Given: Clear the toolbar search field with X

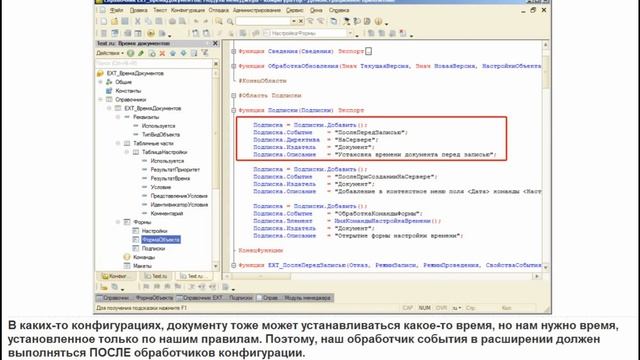Looking at the screenshot, I should point(301,21).
